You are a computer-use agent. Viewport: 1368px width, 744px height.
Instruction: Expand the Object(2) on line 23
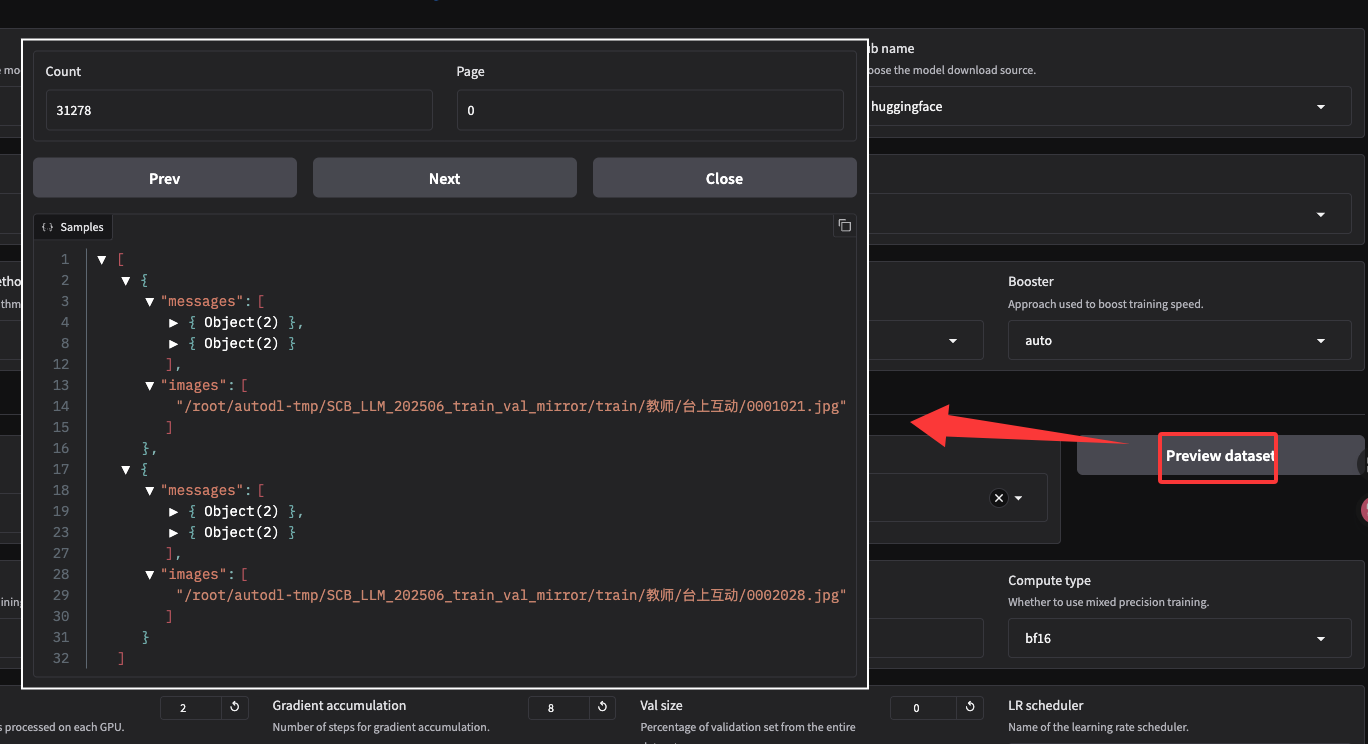point(174,533)
